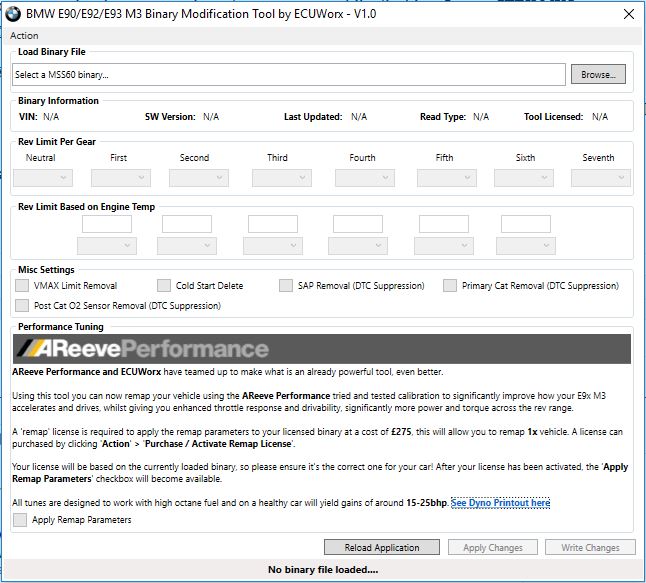Click the '15-25bhp' gains text
The image size is (646, 583).
click(426, 503)
